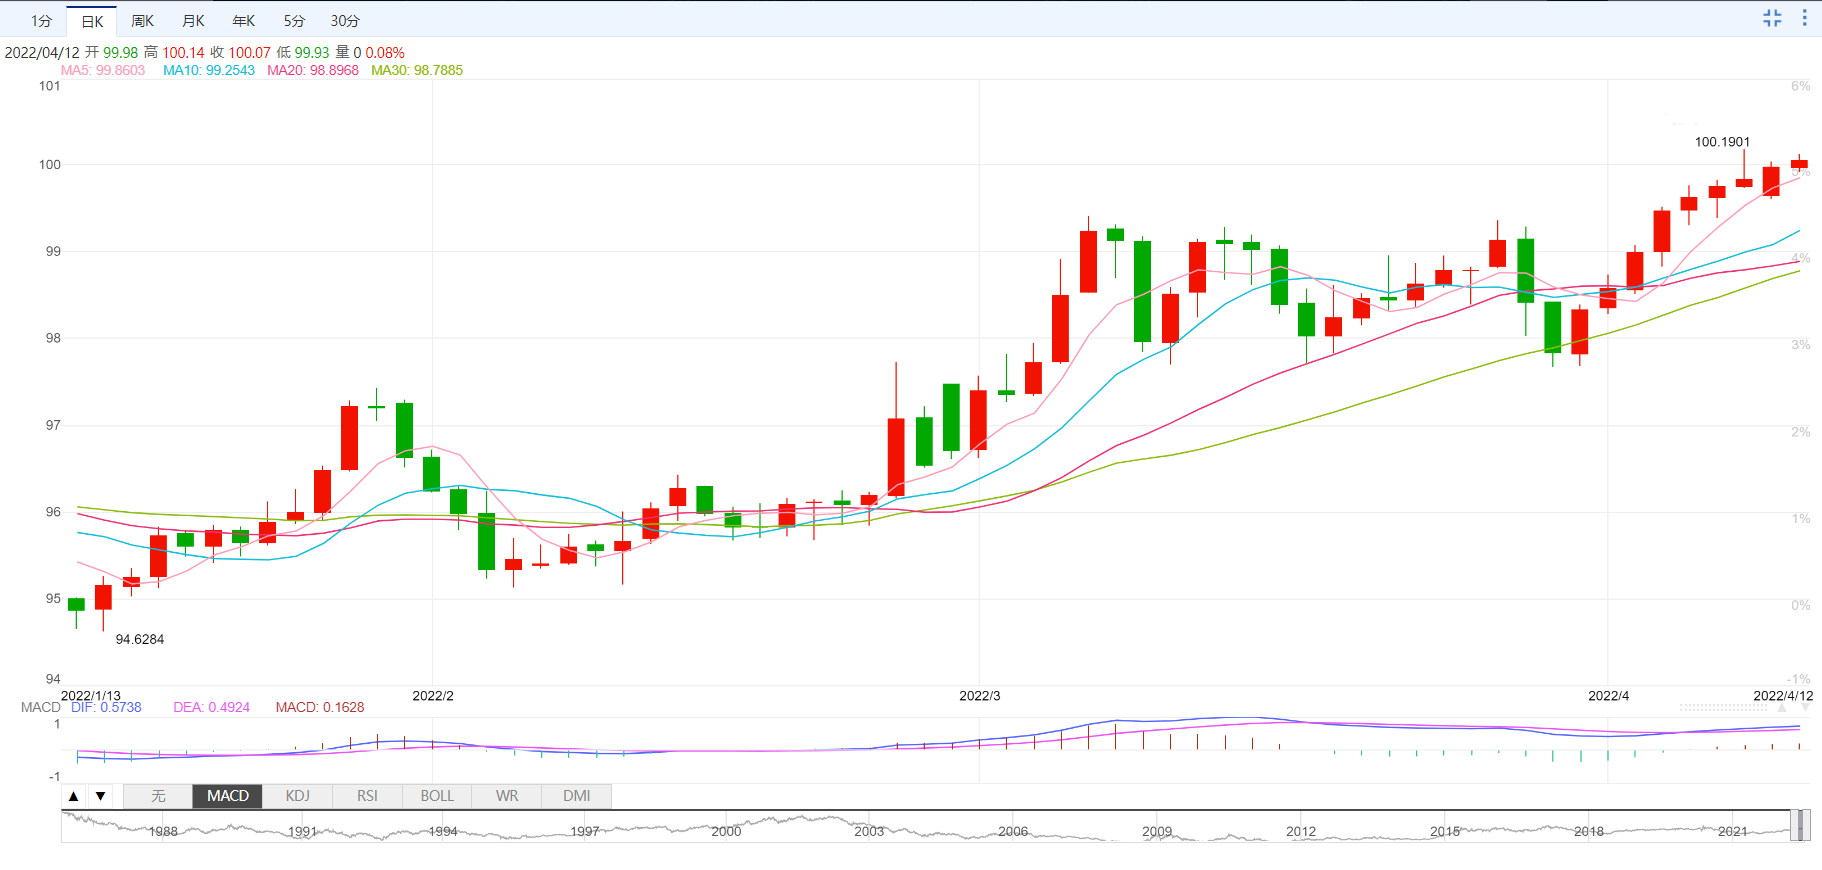Screen dimensions: 1822x870
Task: Click the black up arrow beside indicators
Action: pos(74,796)
